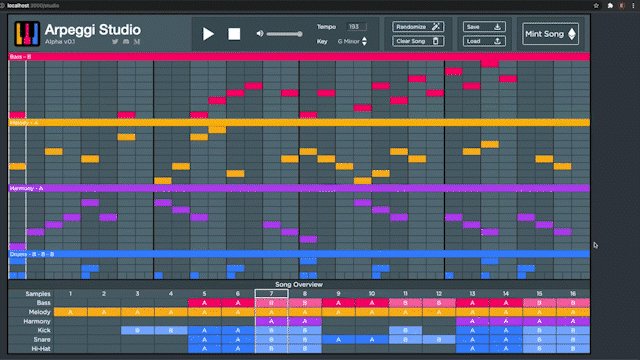Save the current song
Image resolution: width=640 pixels, height=360 pixels.
pyautogui.click(x=484, y=27)
